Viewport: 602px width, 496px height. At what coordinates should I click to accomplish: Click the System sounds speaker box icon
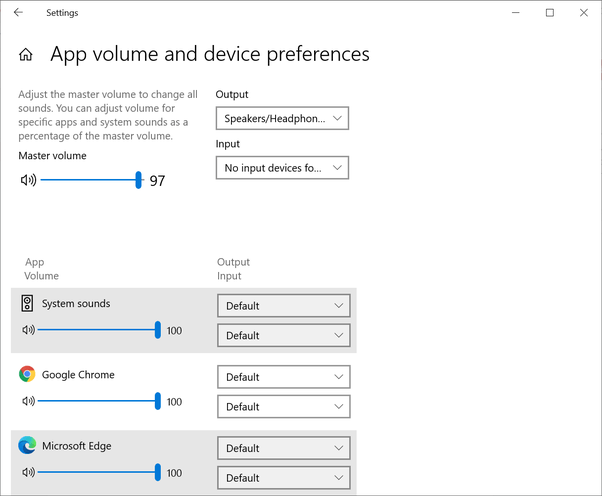tap(27, 303)
